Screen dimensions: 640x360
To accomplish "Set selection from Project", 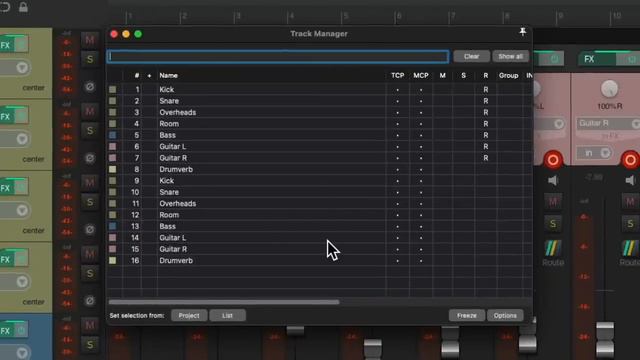I will tap(189, 316).
